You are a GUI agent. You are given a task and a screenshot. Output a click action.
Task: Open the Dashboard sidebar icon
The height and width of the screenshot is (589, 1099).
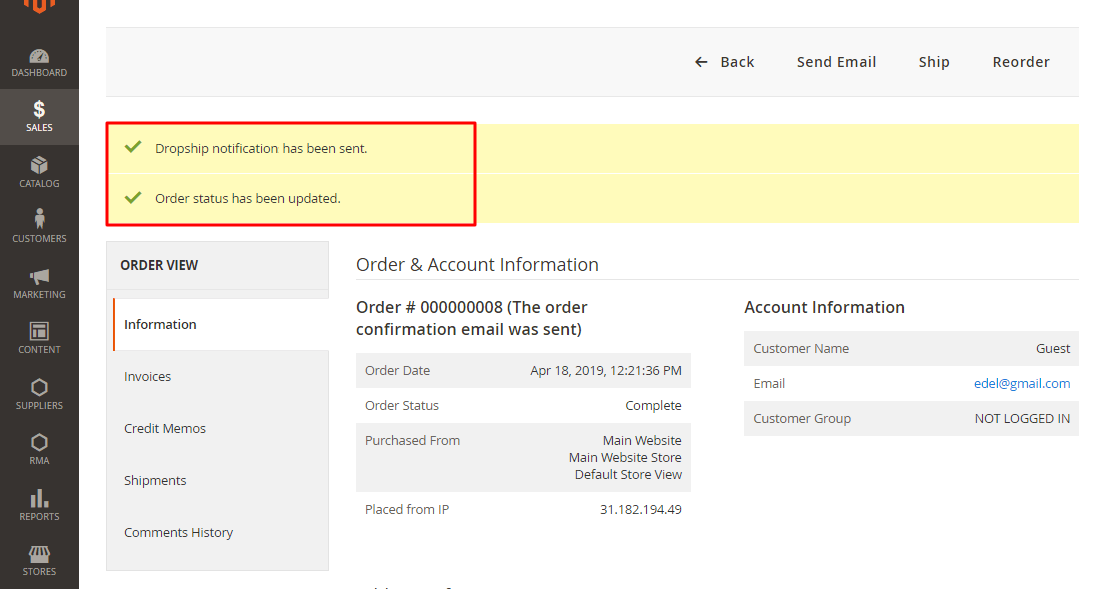[39, 57]
